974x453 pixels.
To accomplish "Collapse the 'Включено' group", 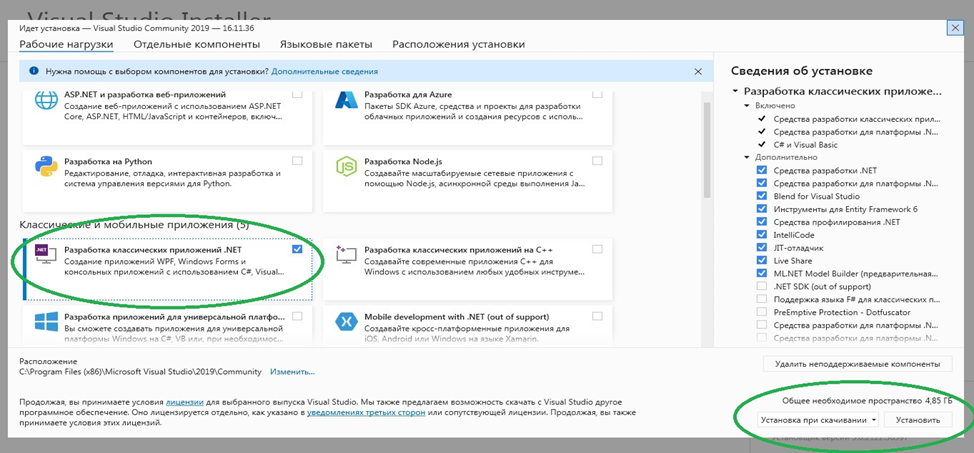I will point(747,106).
